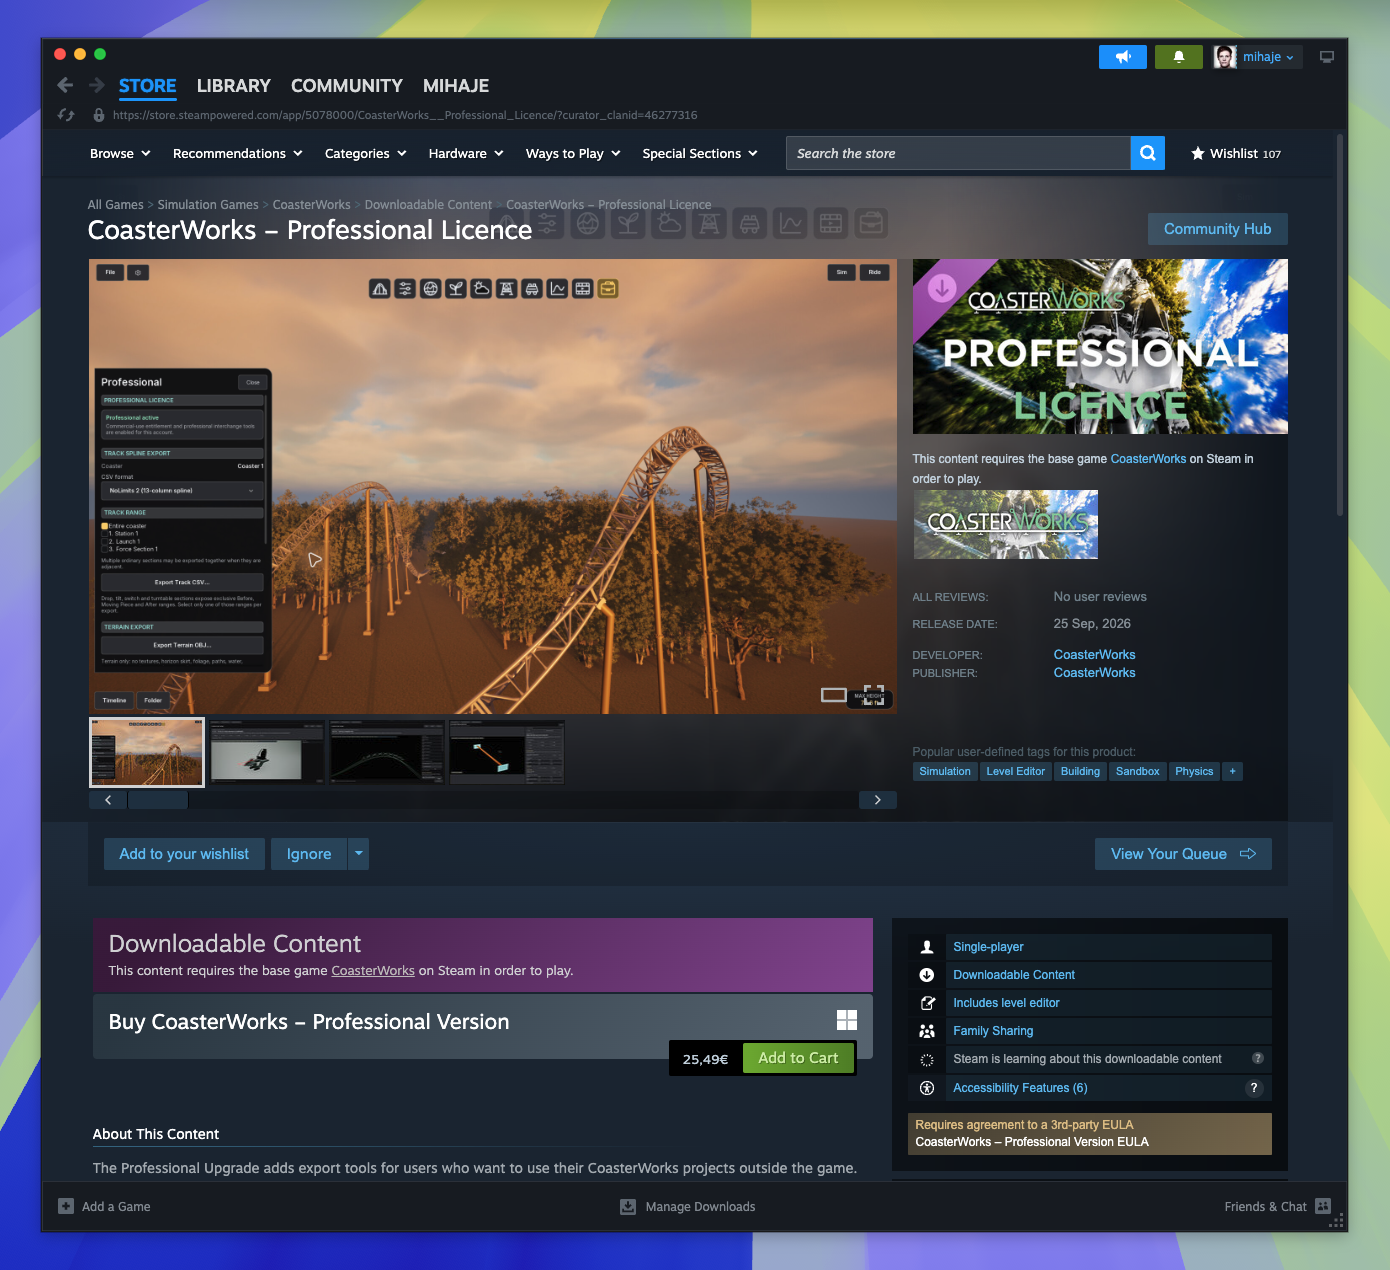Click the level editor pencil icon

[927, 1003]
